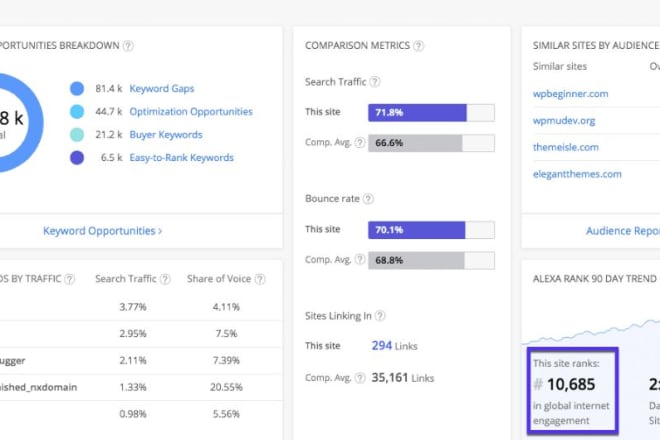Click the Buyer Keywords legend dot
This screenshot has height=440, width=660.
pos(77,135)
